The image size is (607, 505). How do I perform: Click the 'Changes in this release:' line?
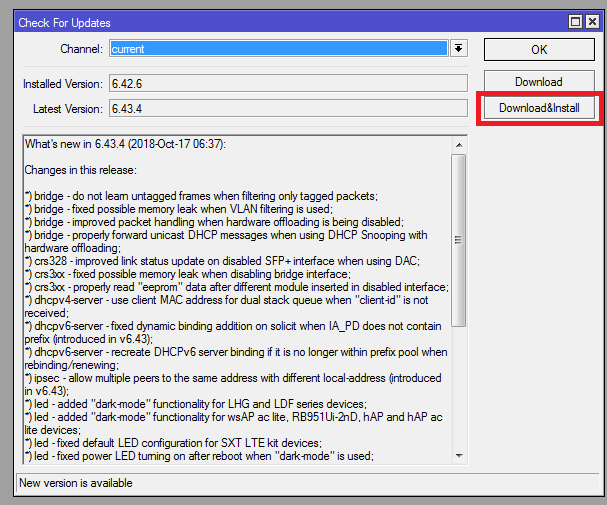[81, 170]
